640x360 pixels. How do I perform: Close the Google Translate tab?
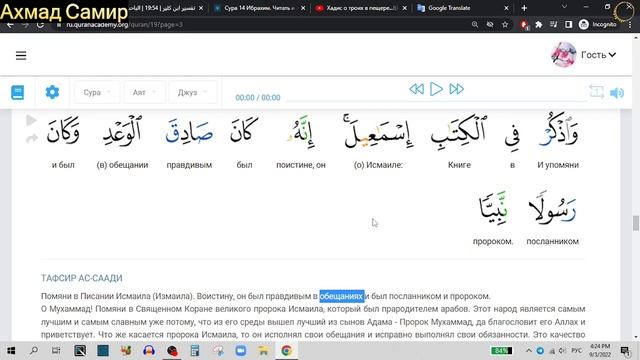click(x=506, y=8)
